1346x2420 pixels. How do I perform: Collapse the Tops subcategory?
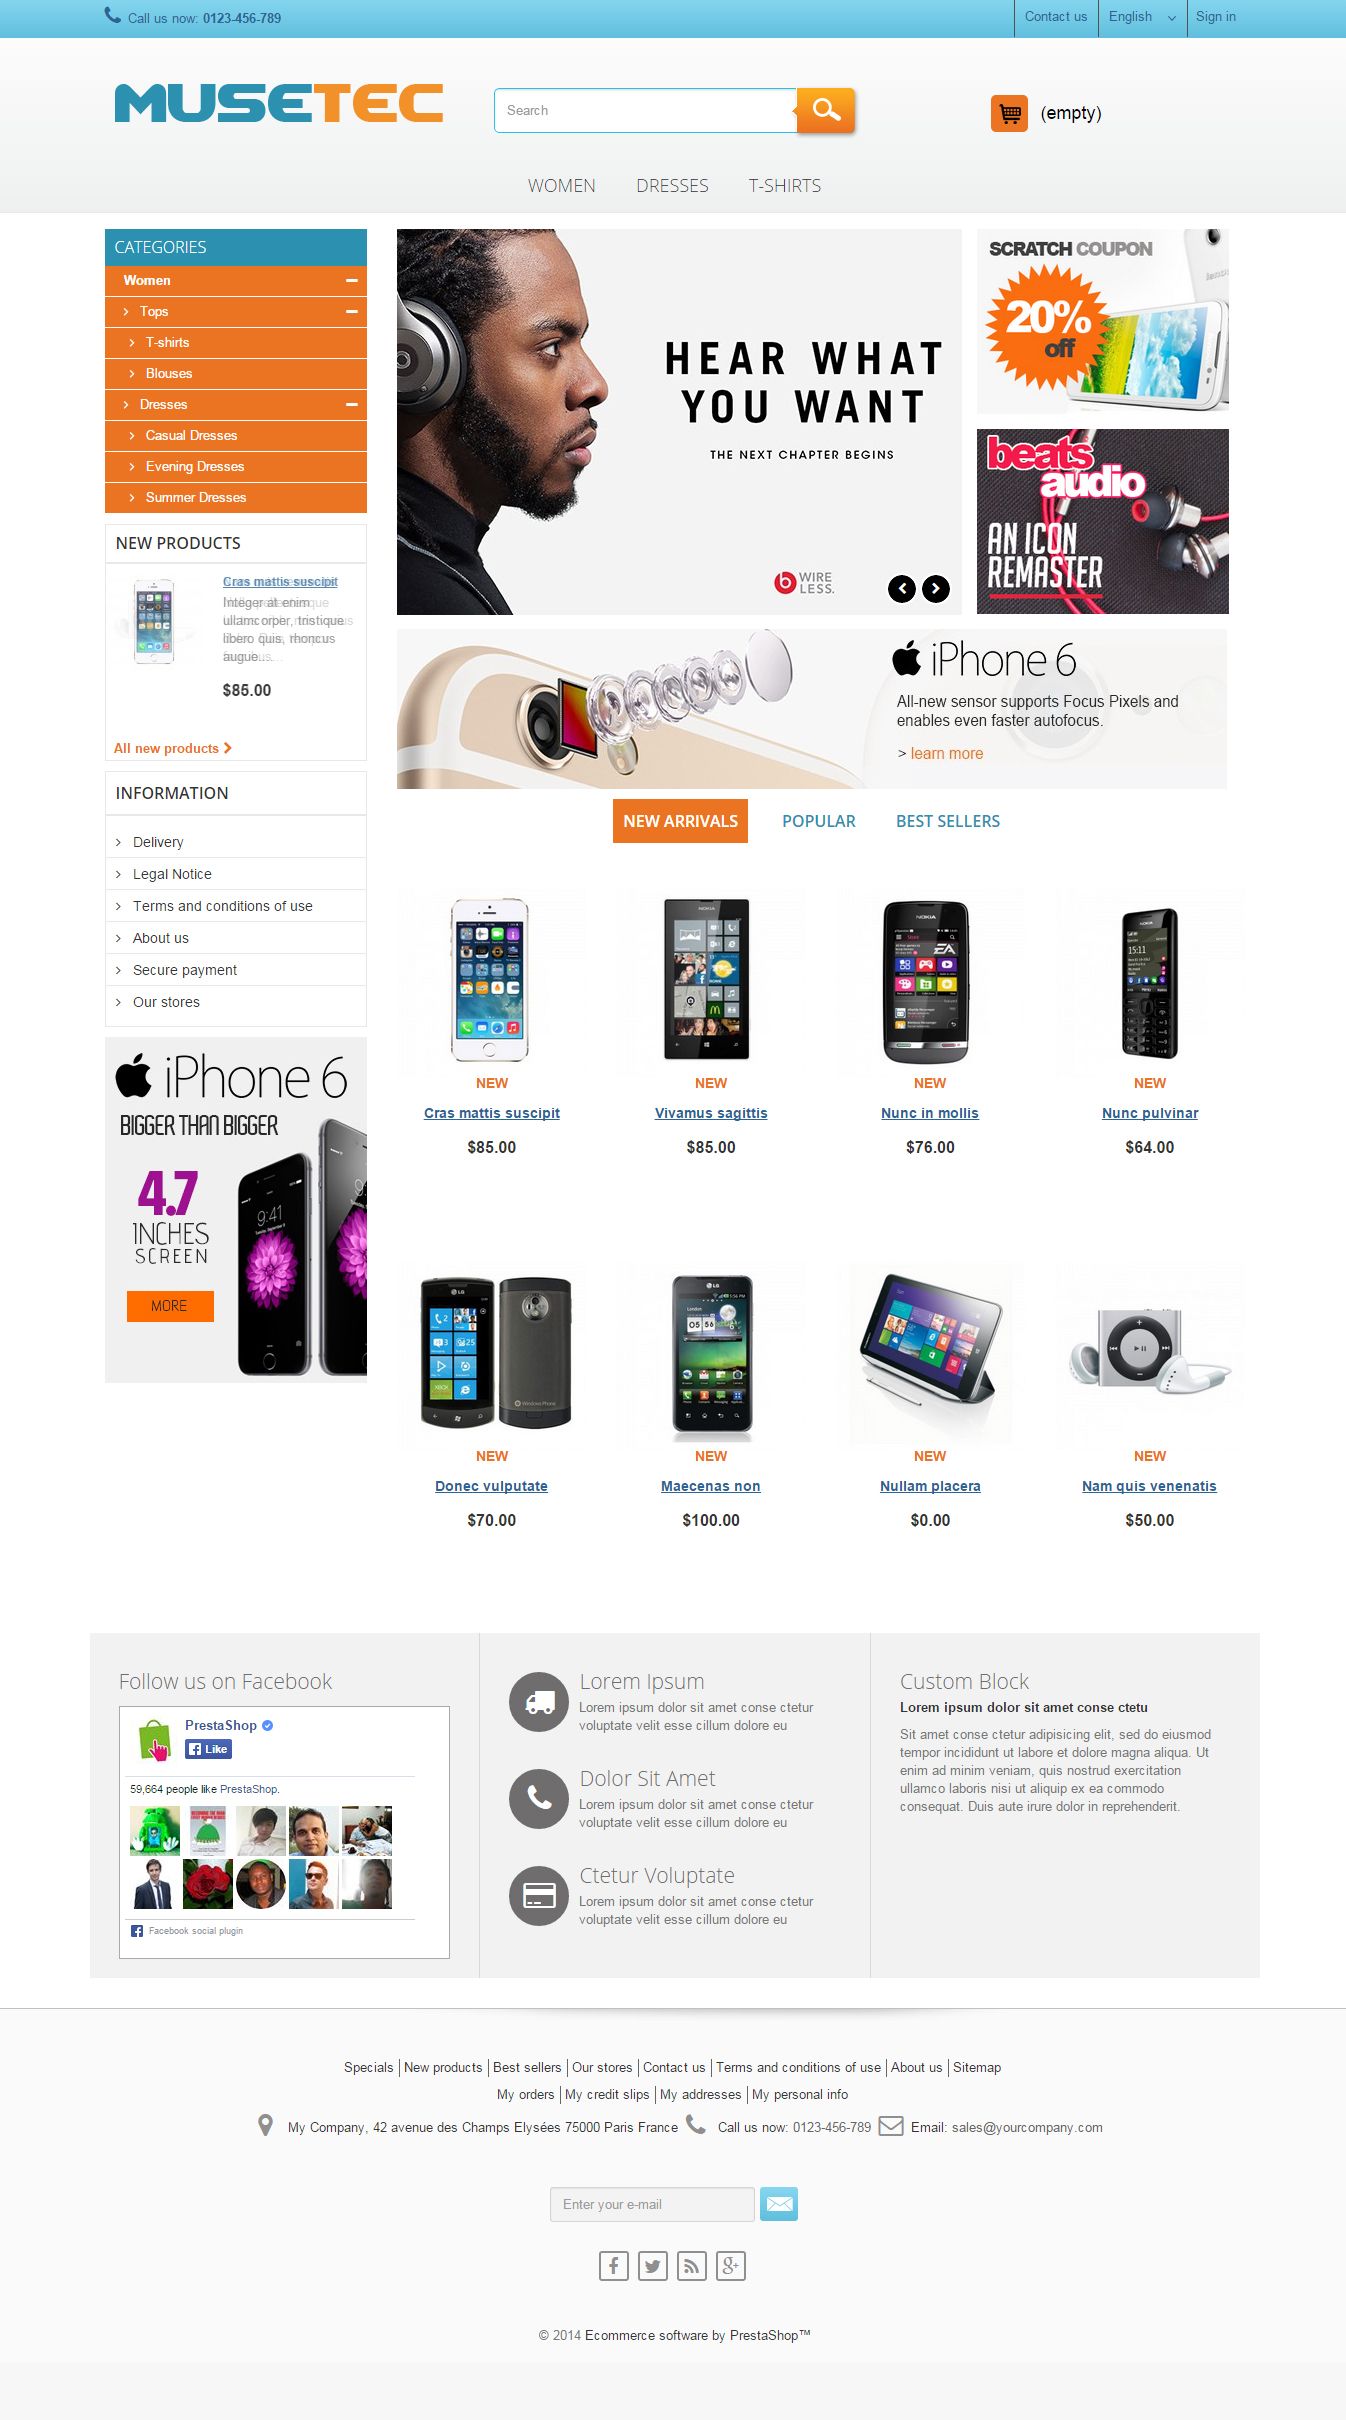352,312
